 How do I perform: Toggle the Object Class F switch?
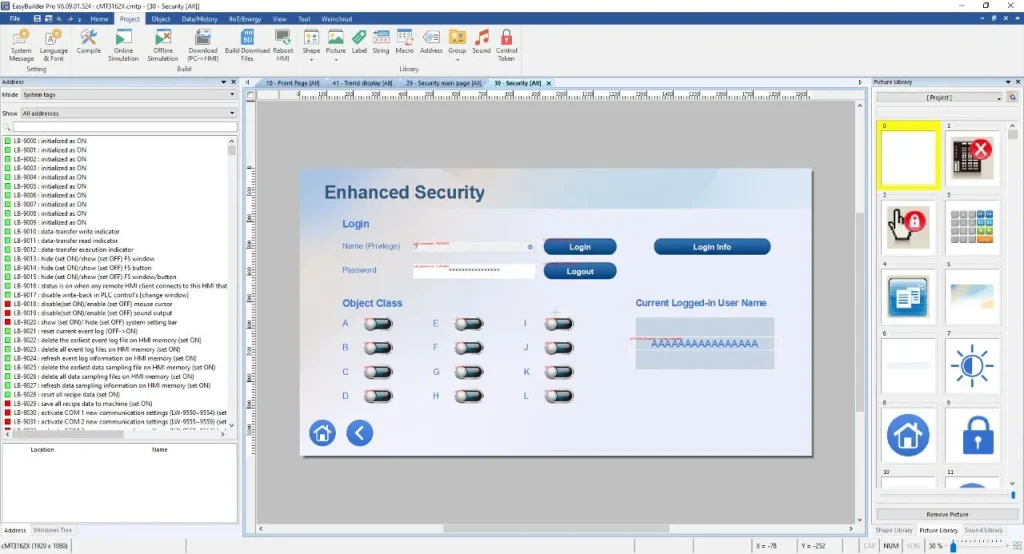[x=469, y=348]
